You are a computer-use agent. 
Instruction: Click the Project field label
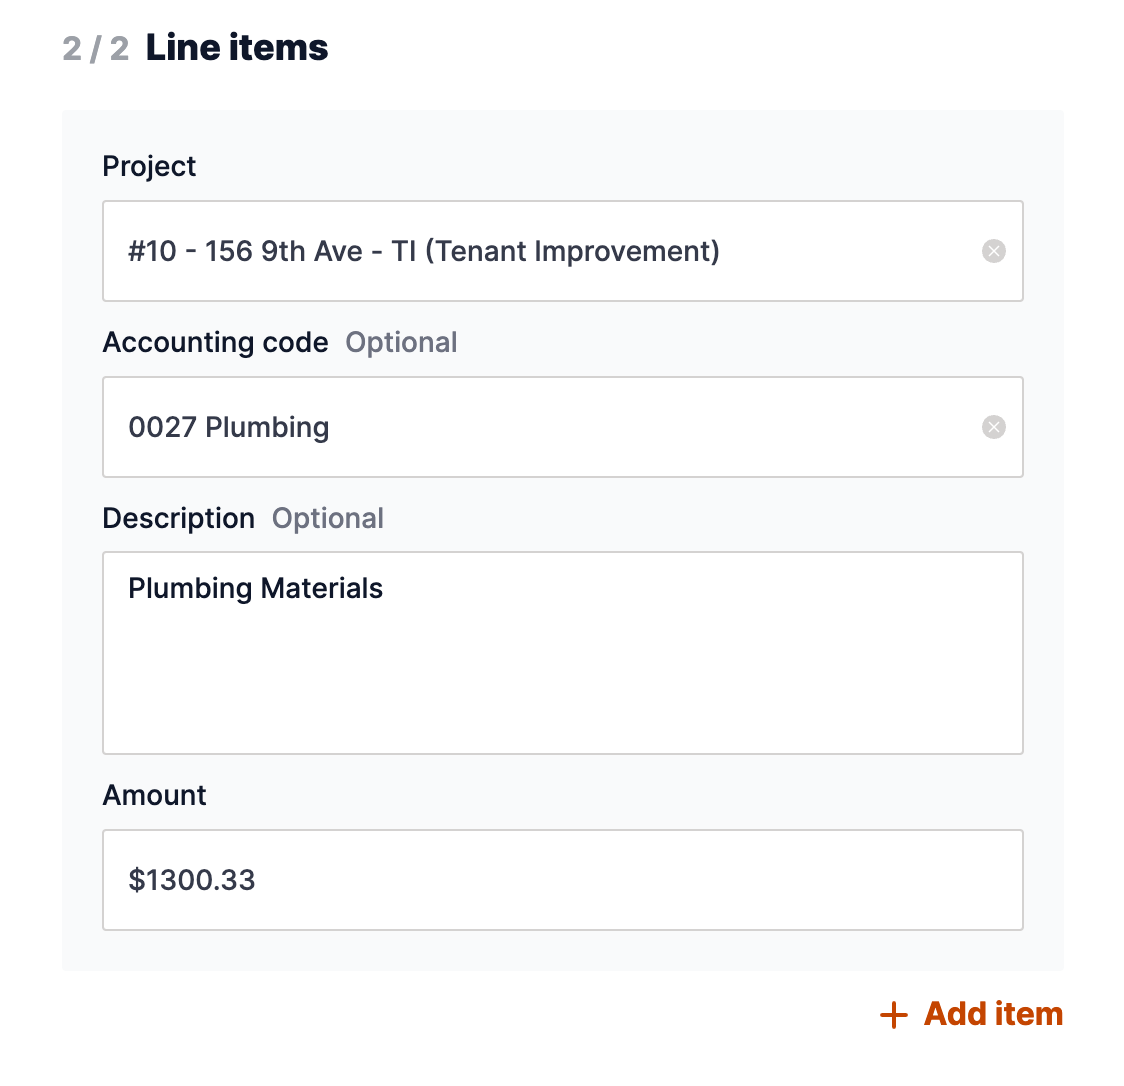149,167
